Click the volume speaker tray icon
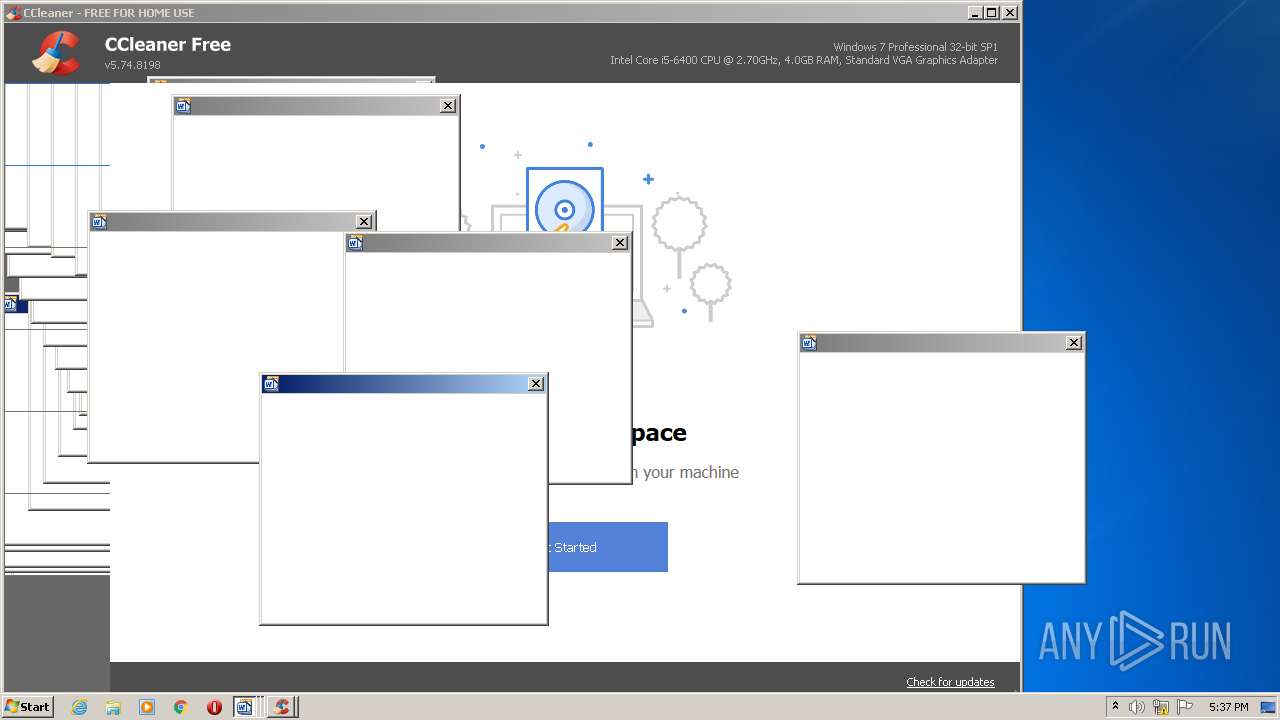Screen dimensions: 1280x720 1137,707
